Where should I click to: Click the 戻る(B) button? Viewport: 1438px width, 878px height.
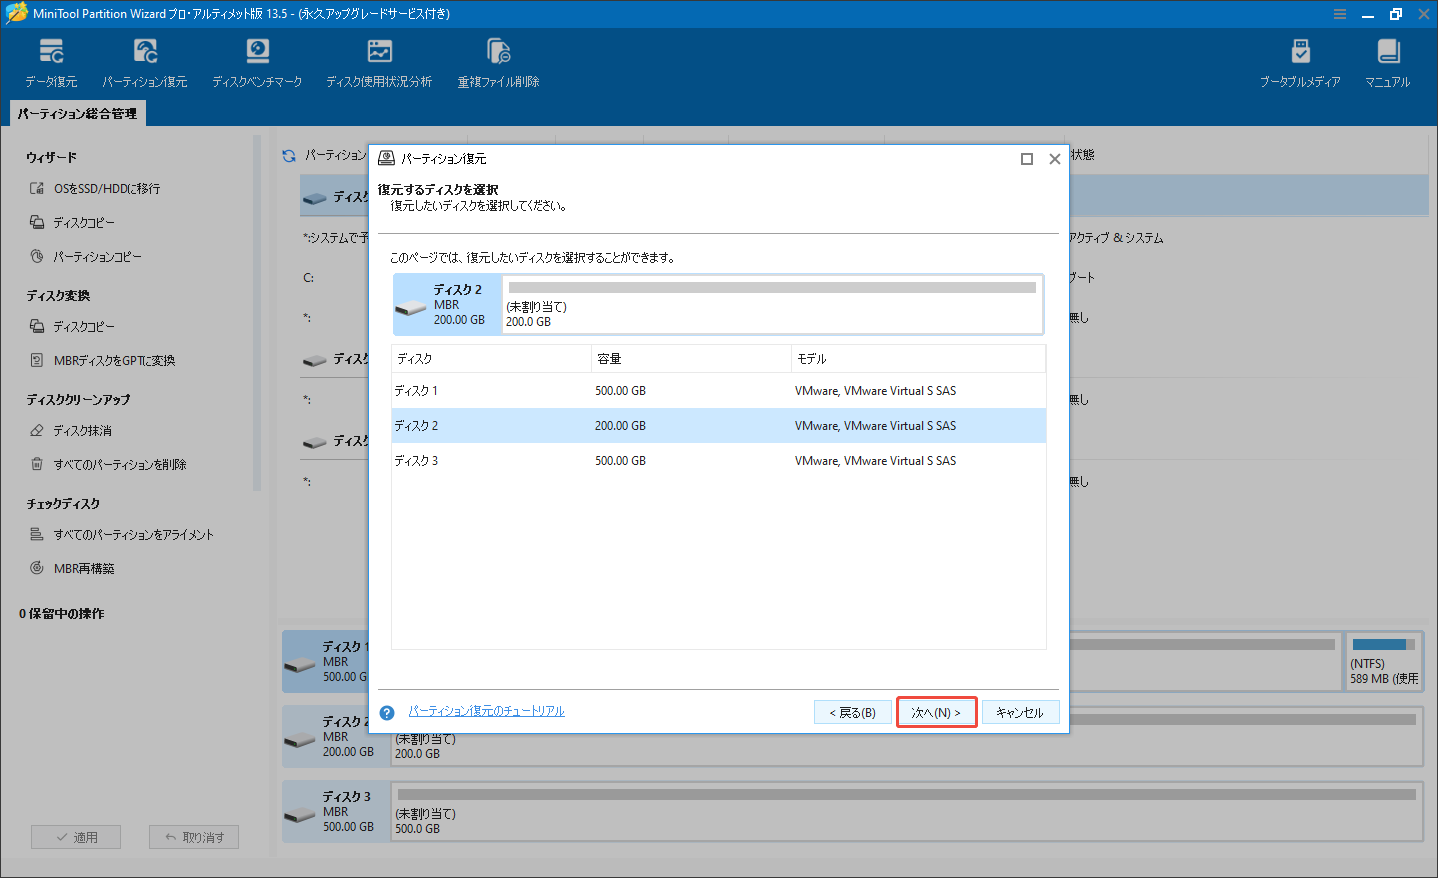852,711
